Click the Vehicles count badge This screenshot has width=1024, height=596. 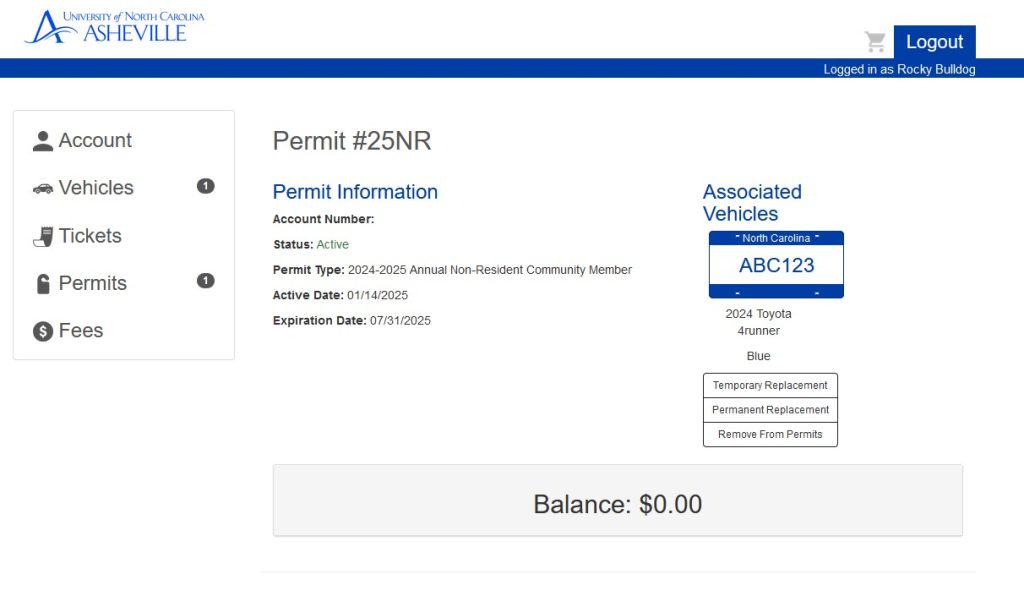pyautogui.click(x=206, y=186)
